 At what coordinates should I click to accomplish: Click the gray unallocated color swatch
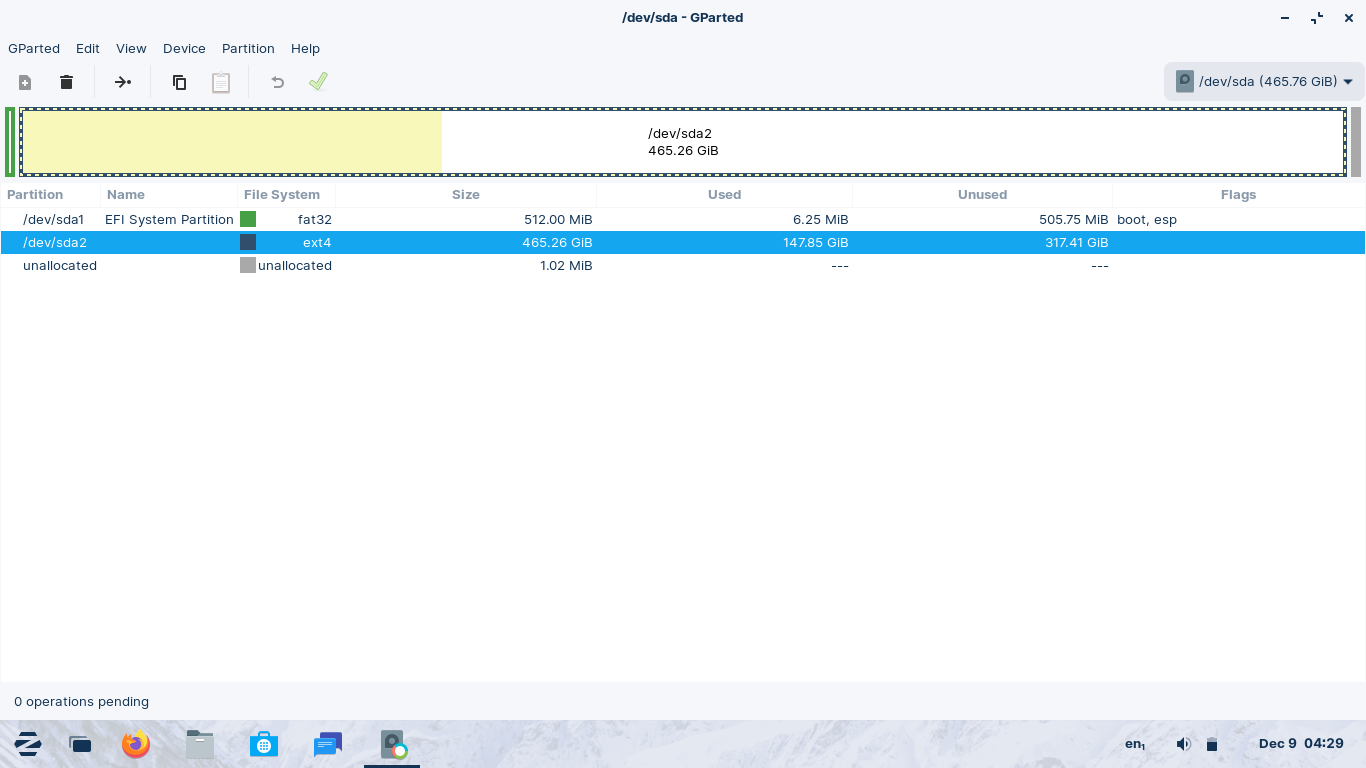(248, 265)
